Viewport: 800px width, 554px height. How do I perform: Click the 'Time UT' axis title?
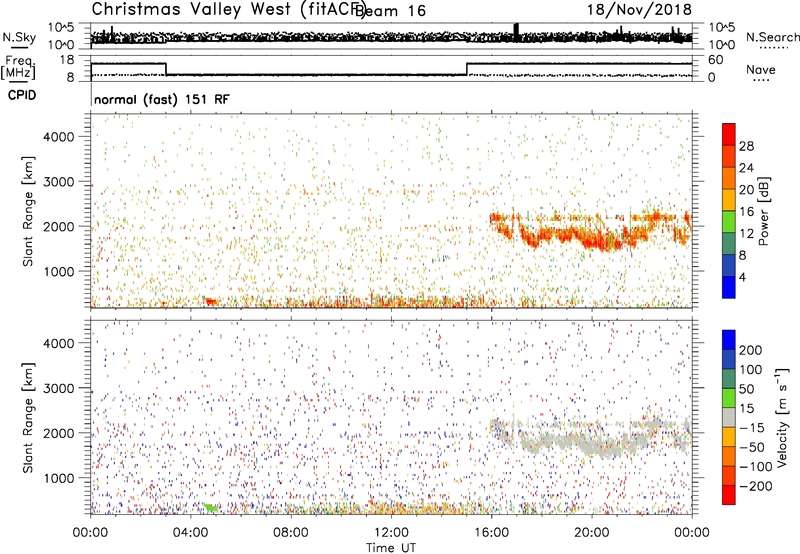(391, 548)
